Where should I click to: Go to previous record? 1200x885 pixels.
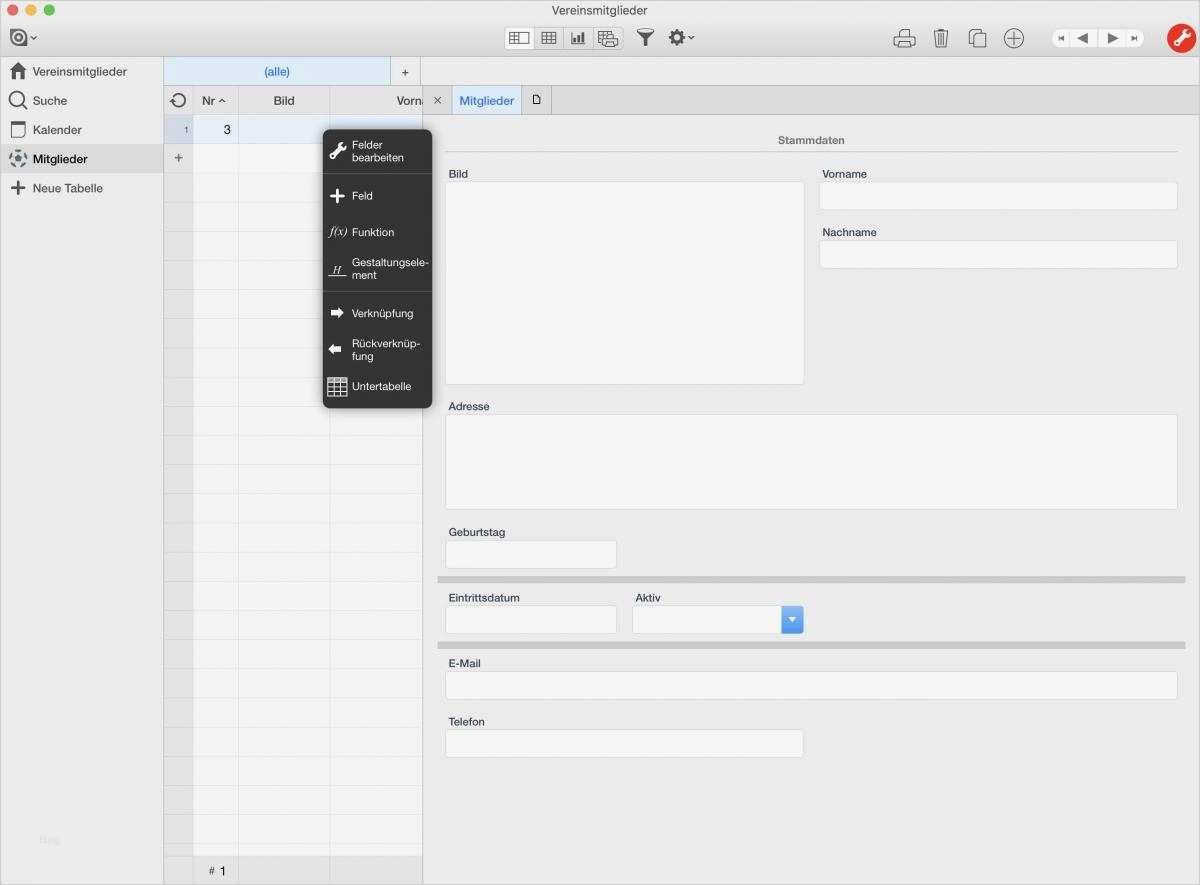tap(1083, 38)
